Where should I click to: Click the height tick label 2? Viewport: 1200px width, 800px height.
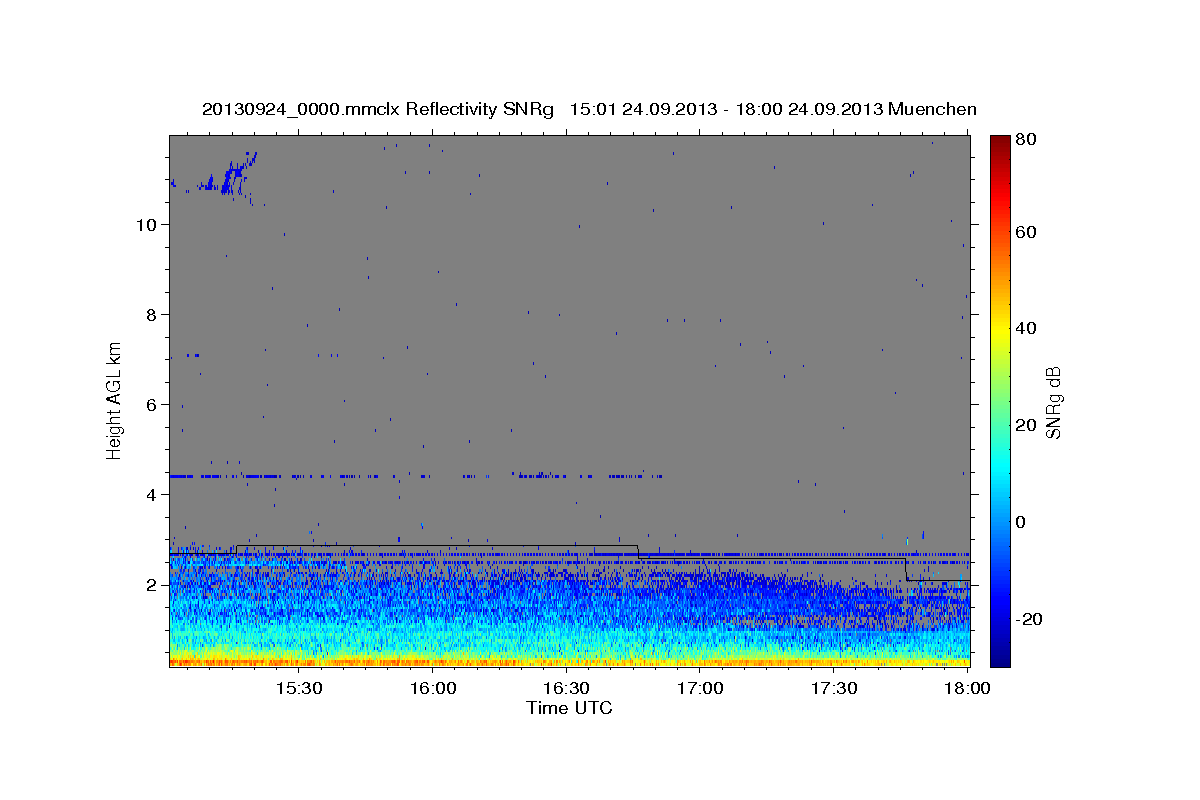(152, 585)
